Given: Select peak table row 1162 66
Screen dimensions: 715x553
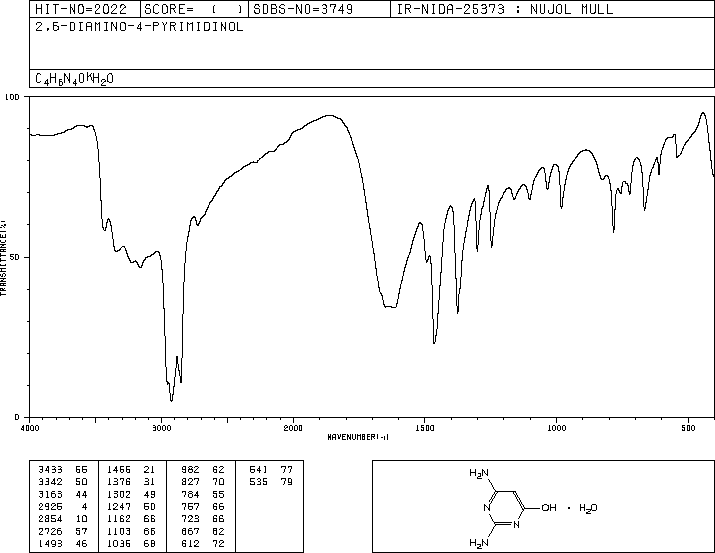Looking at the screenshot, I should [x=131, y=519].
